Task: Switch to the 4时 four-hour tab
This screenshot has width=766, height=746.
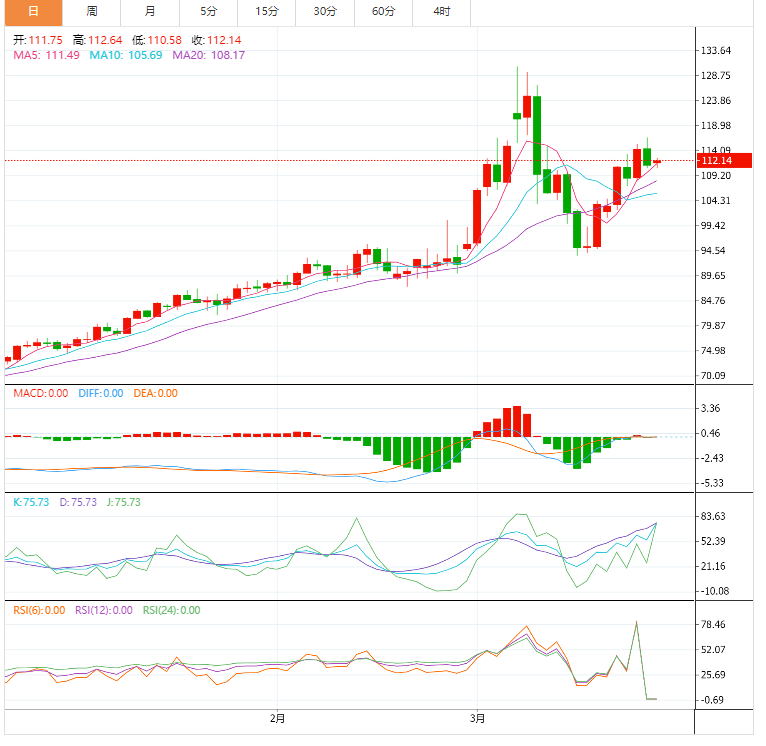Action: [x=442, y=12]
